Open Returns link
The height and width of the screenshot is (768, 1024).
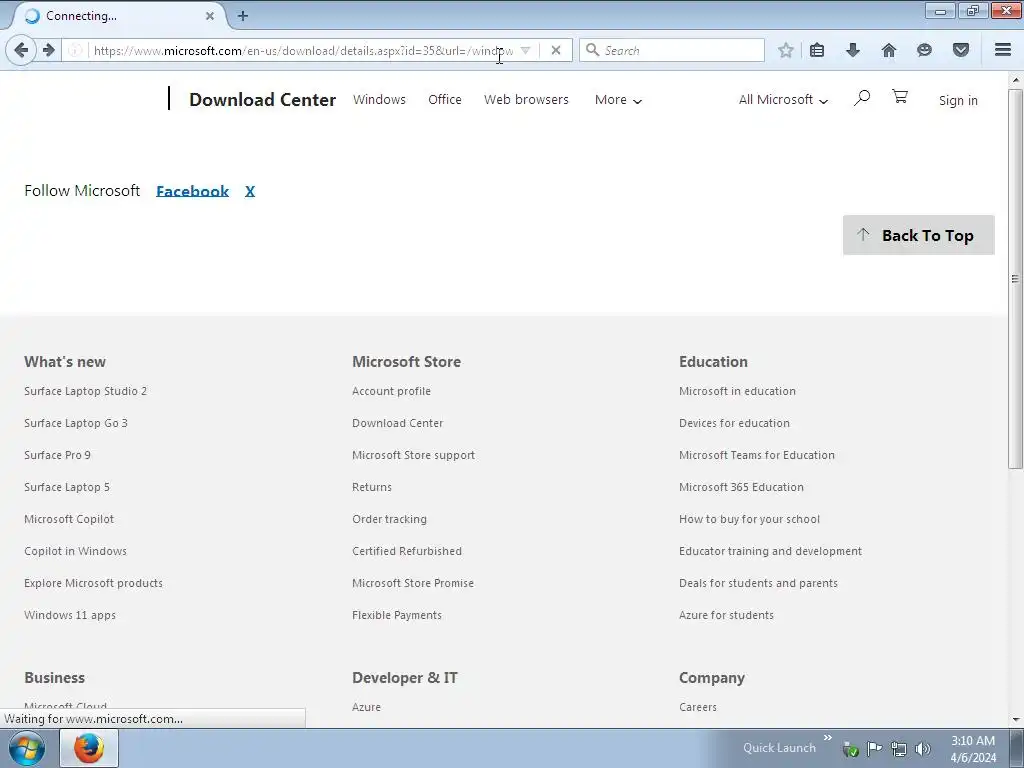pyautogui.click(x=372, y=487)
